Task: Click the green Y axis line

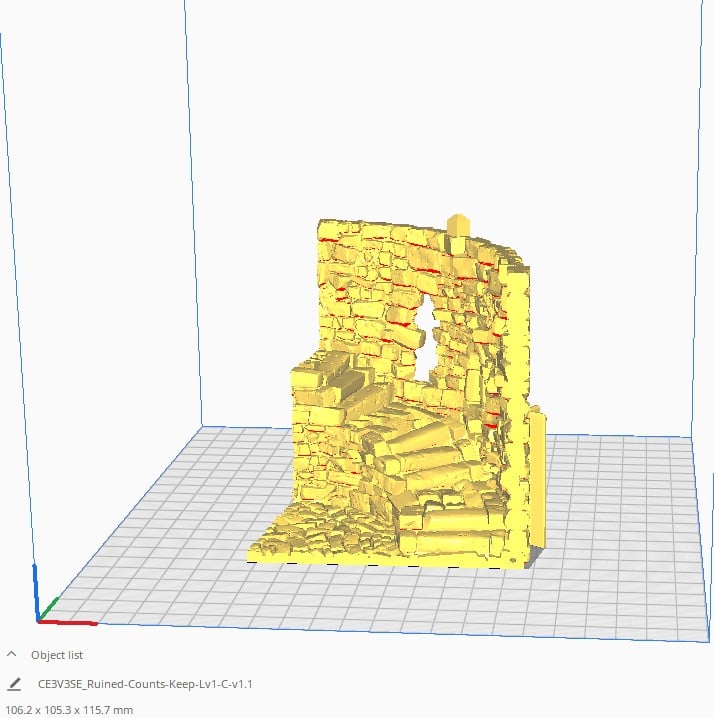Action: coord(51,606)
